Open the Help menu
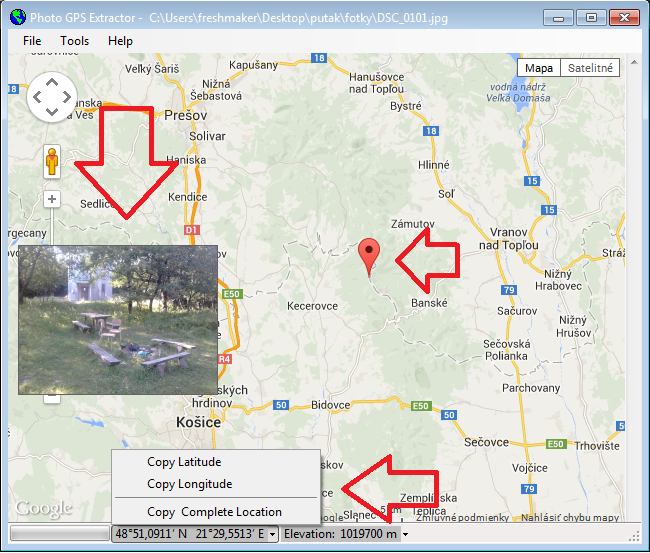650x553 pixels. click(x=120, y=41)
